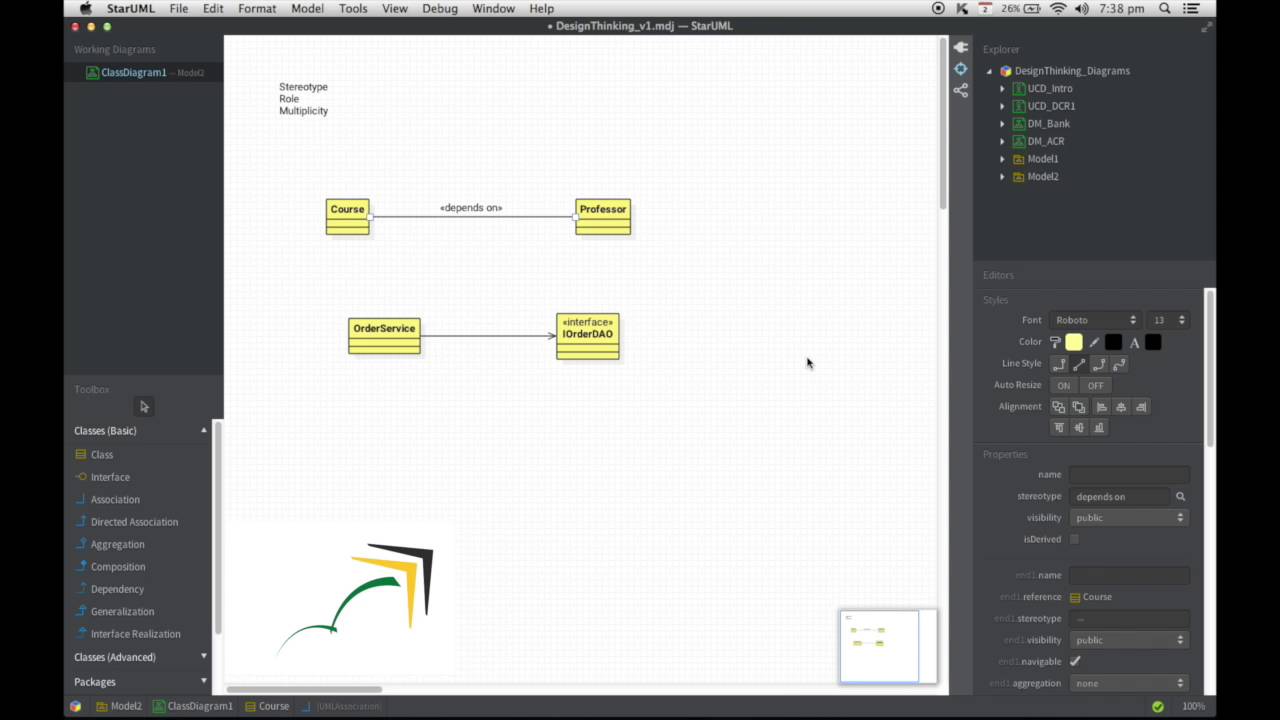Image resolution: width=1280 pixels, height=720 pixels.
Task: Open the Help menu
Action: [x=542, y=8]
